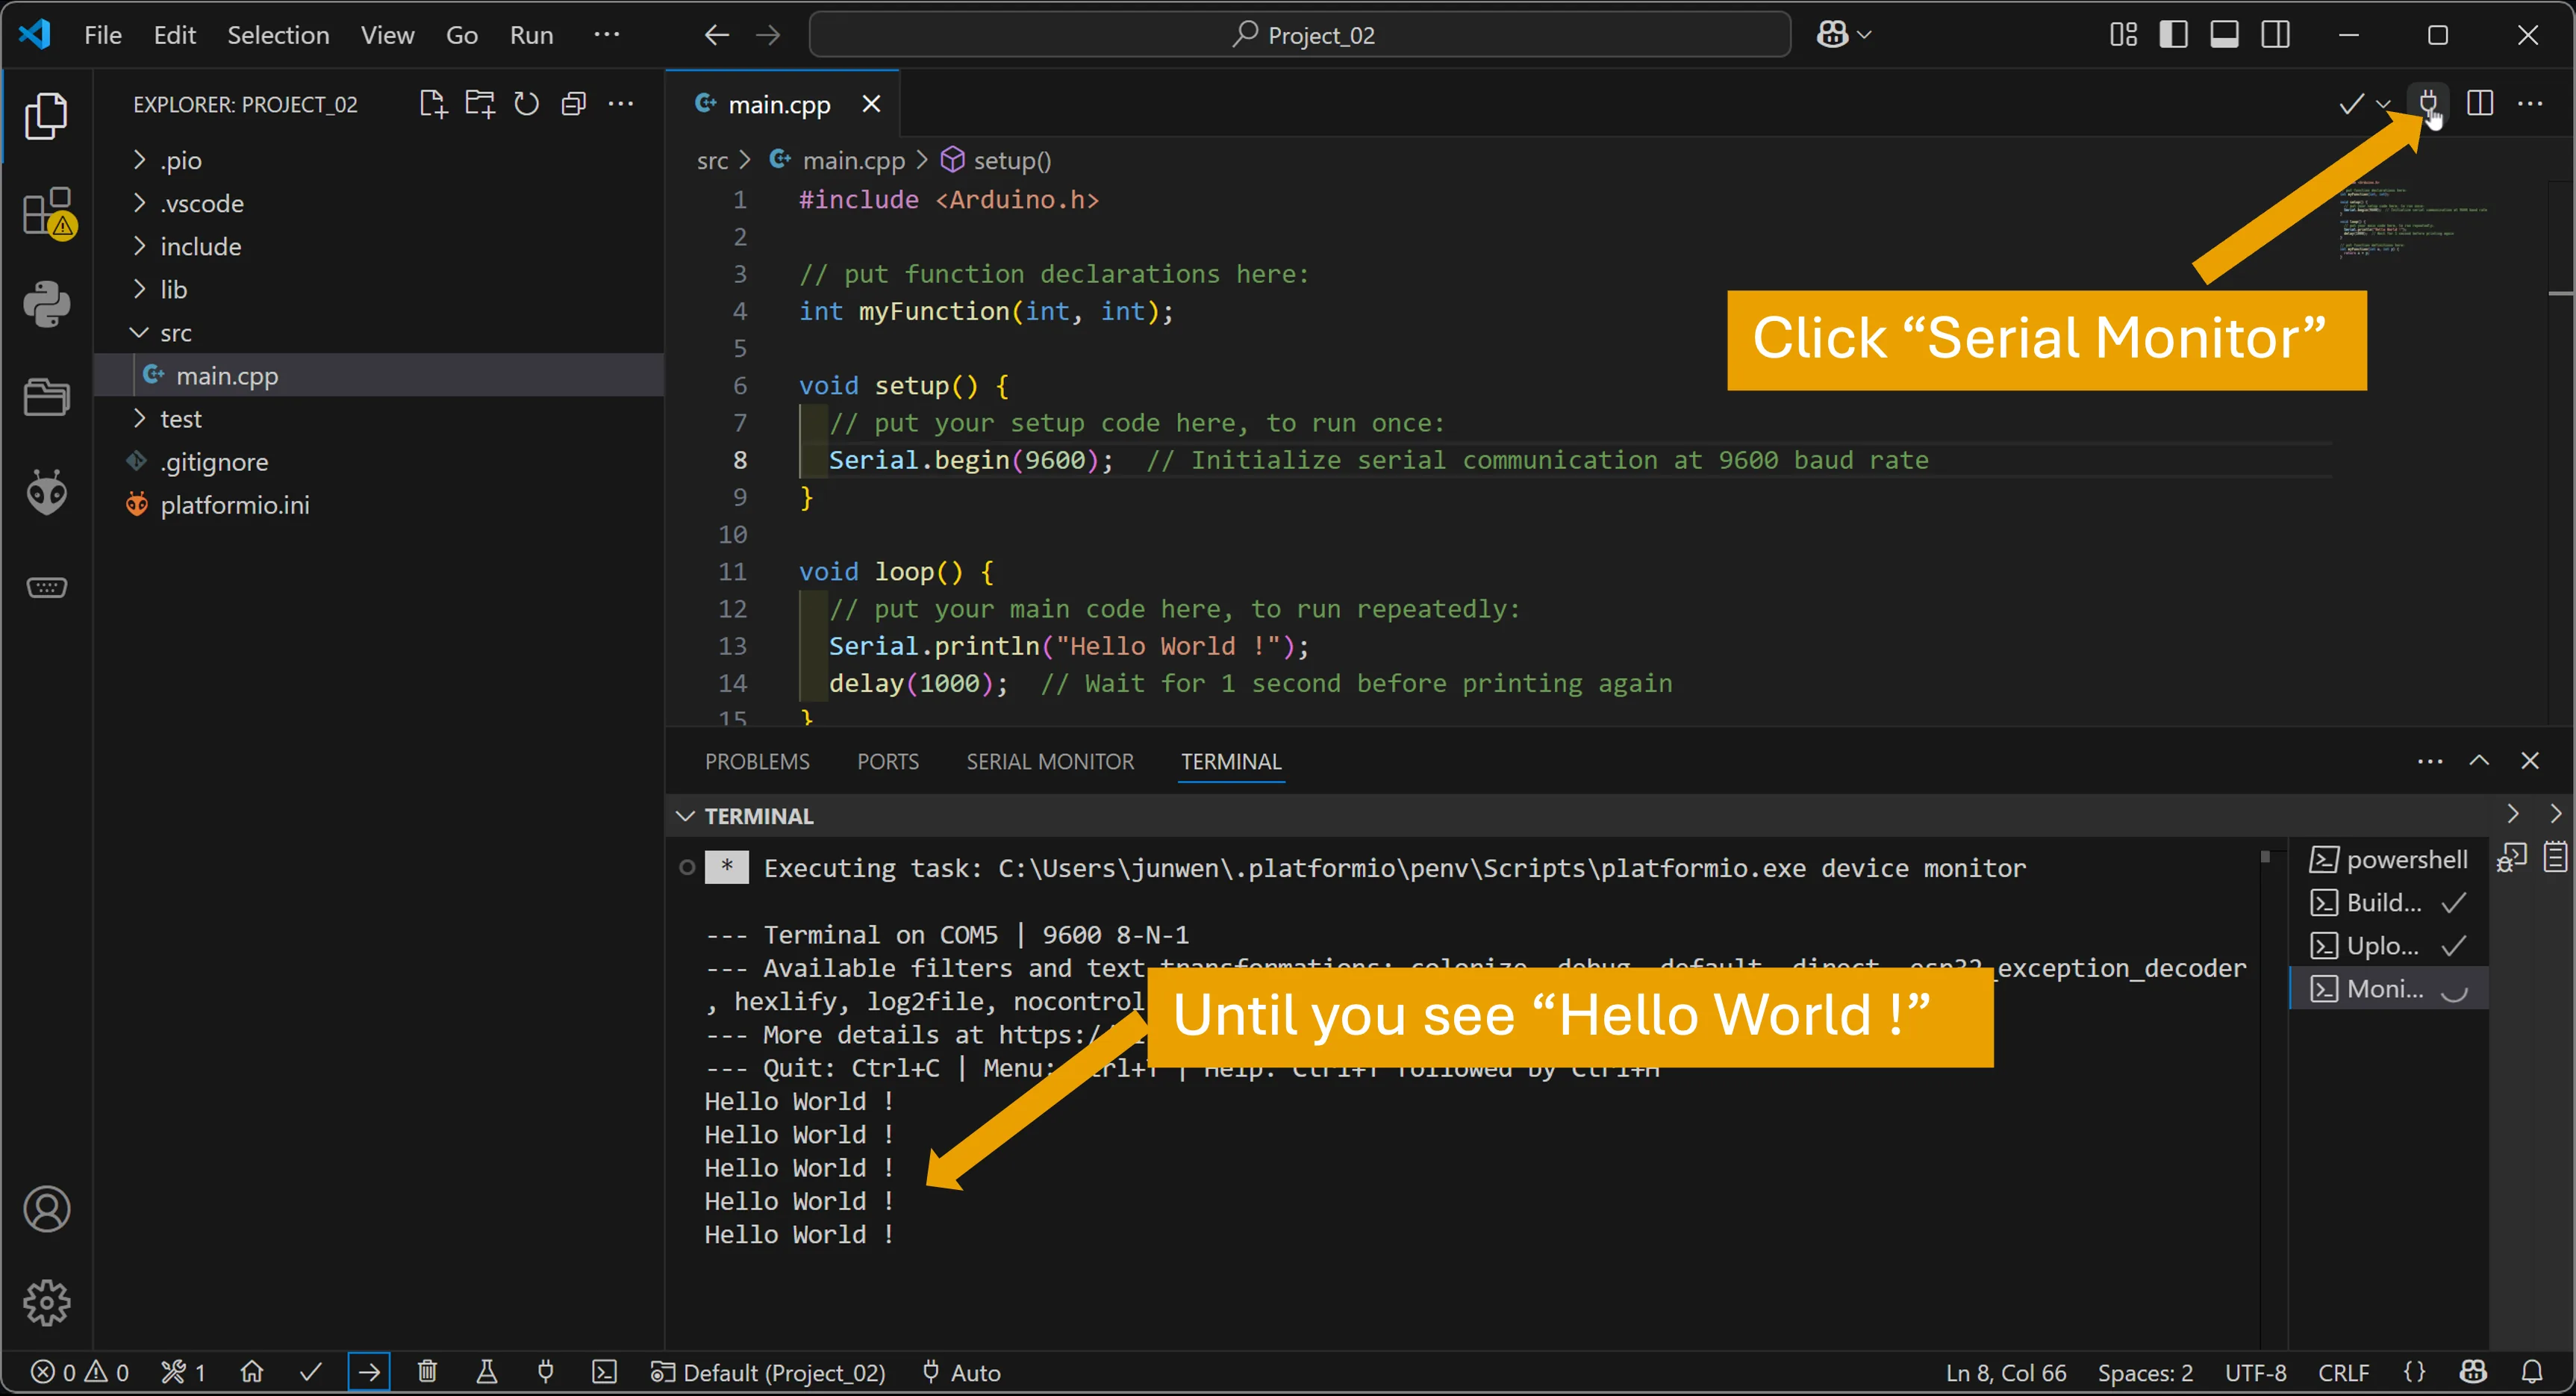2576x1396 pixels.
Task: Open the File menu
Action: pos(103,35)
